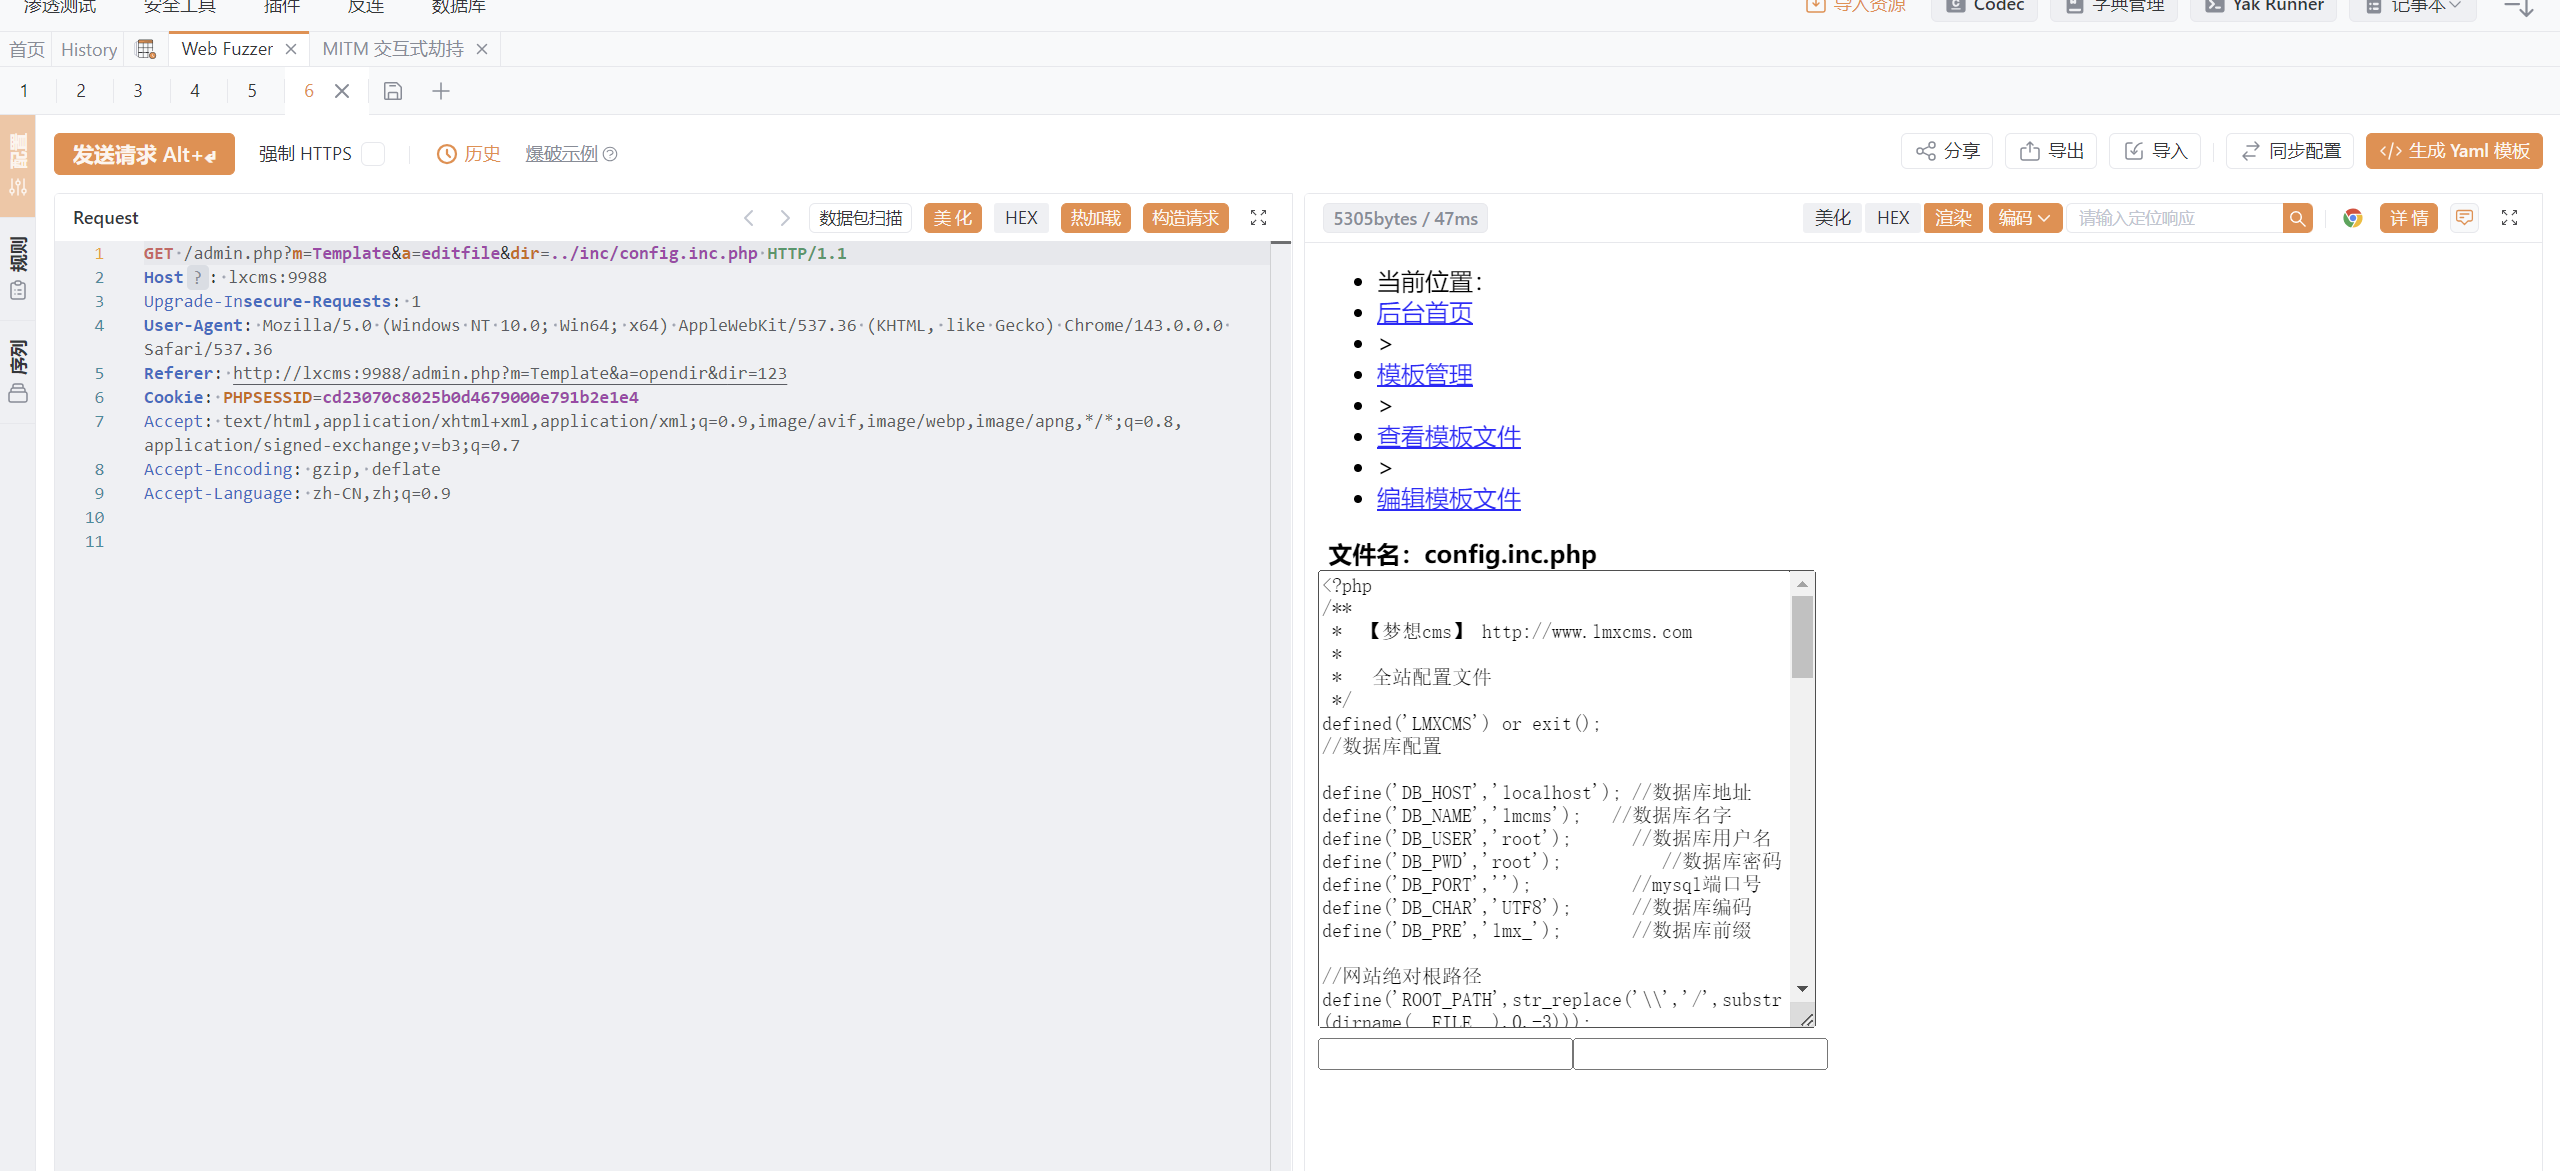Open response in Chrome browser icon

tap(2352, 218)
